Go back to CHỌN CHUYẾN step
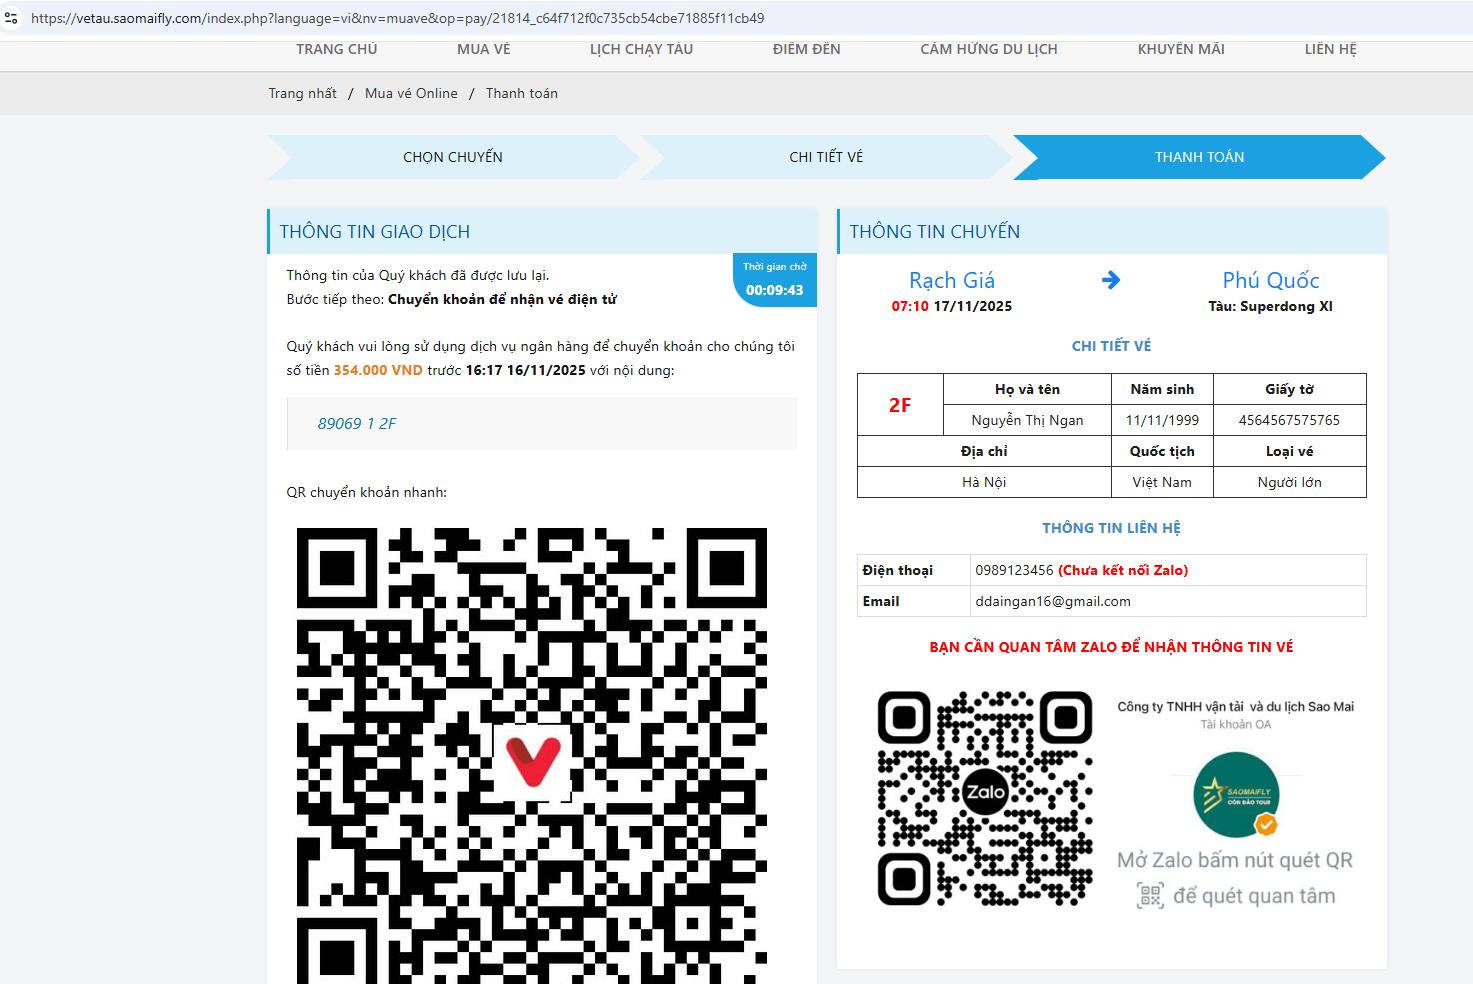 click(x=453, y=157)
